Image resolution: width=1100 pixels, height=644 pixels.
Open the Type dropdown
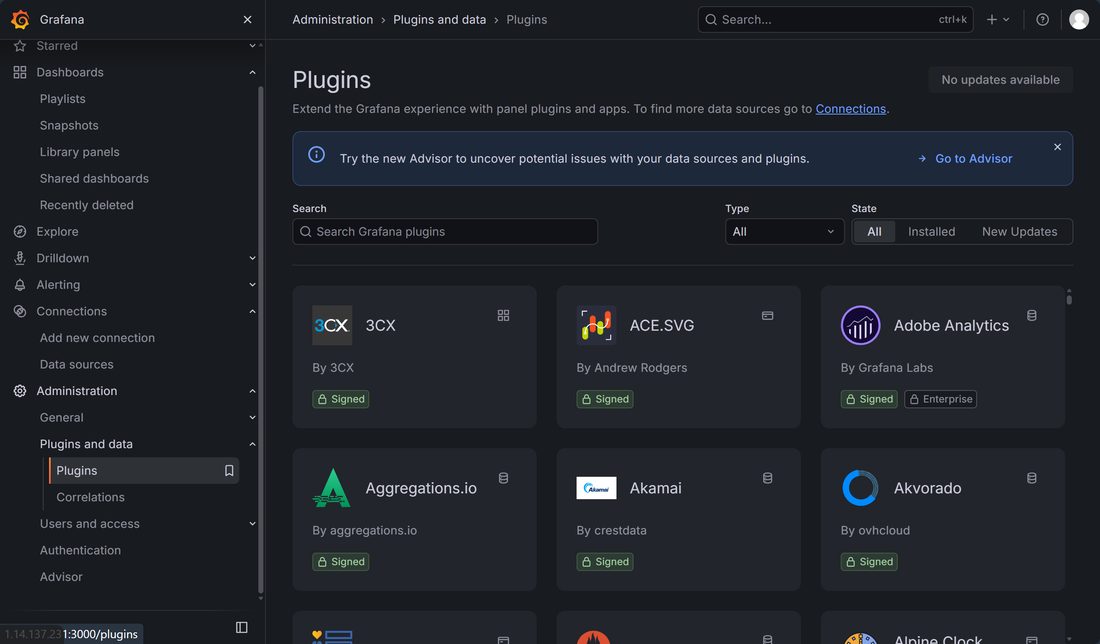click(x=784, y=232)
